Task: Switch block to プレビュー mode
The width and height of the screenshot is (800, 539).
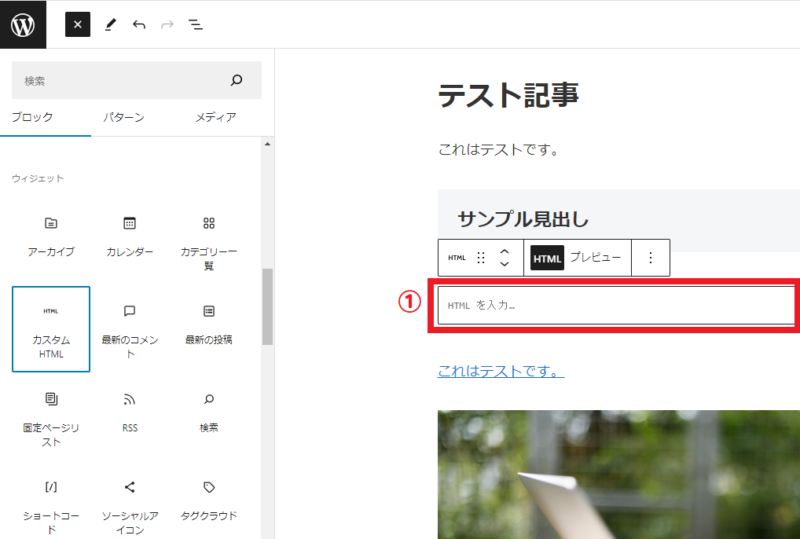Action: click(x=595, y=258)
